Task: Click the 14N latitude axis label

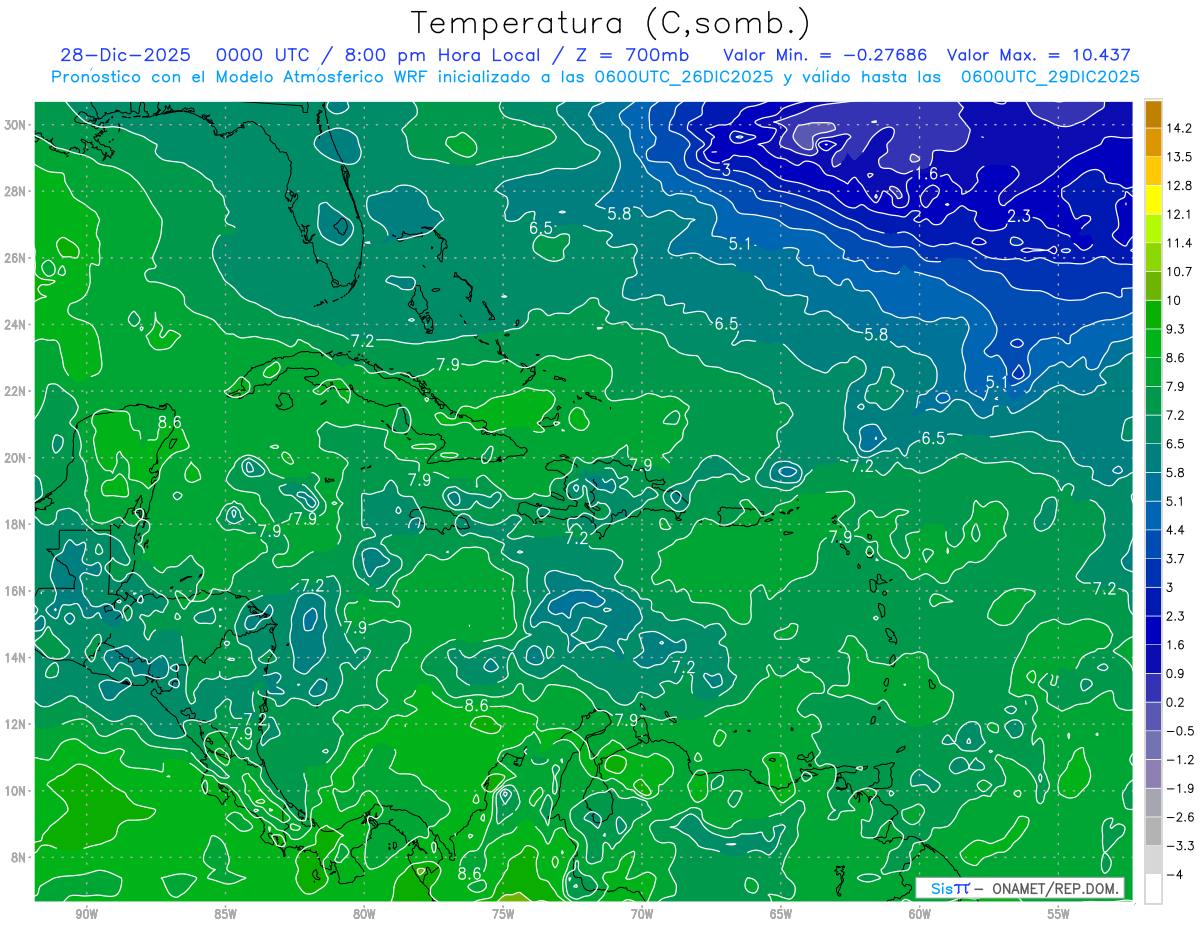Action: pos(14,658)
